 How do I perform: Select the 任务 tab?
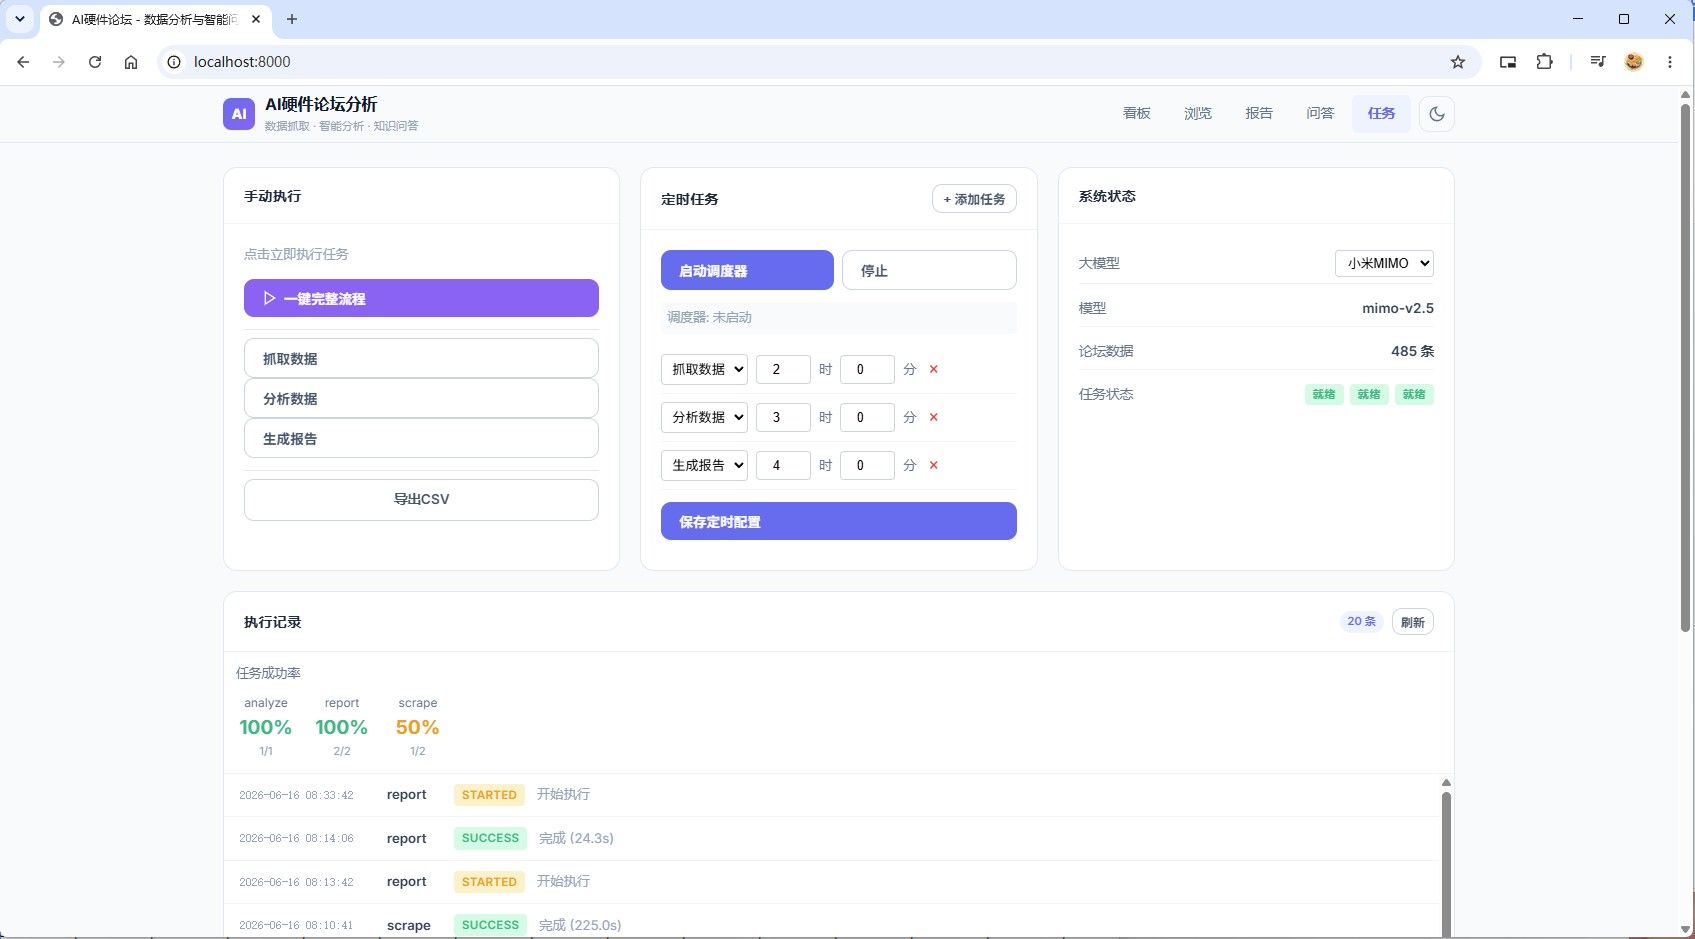1381,114
